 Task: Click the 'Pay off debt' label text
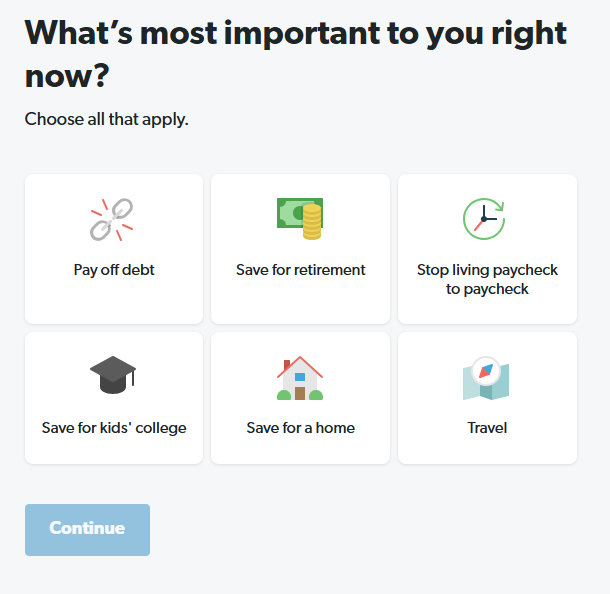114,270
